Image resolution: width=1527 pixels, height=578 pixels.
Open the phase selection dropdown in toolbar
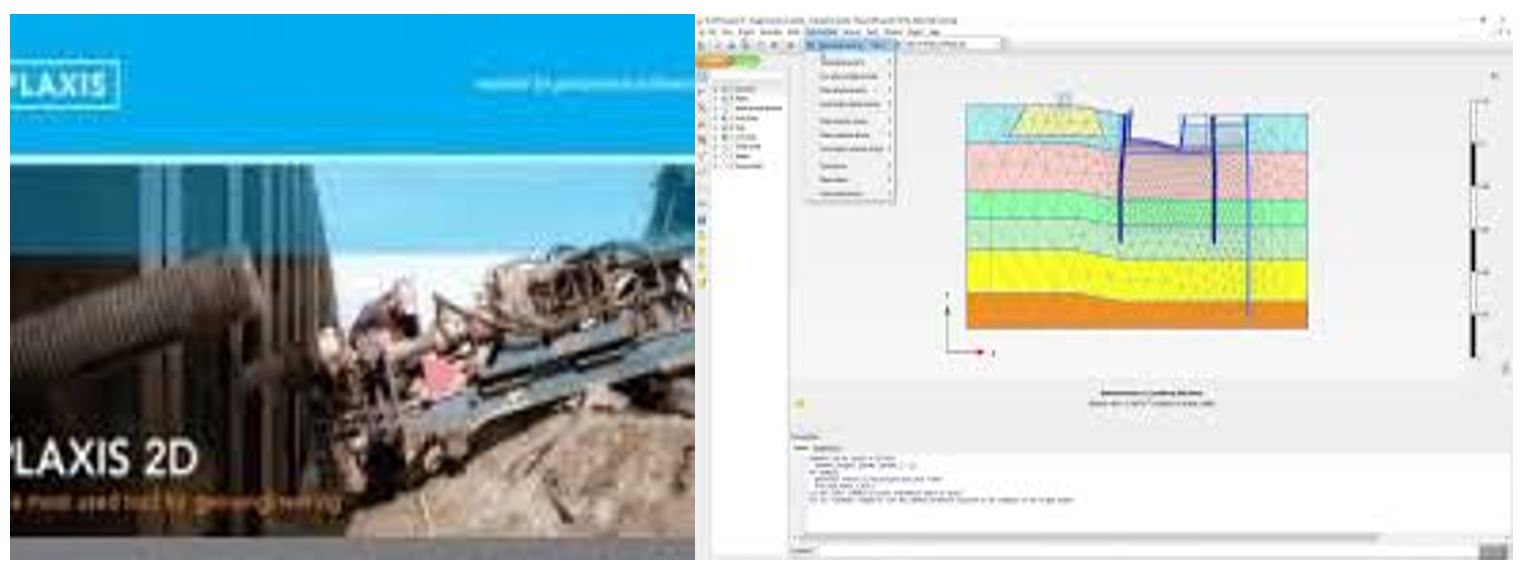(x=952, y=44)
